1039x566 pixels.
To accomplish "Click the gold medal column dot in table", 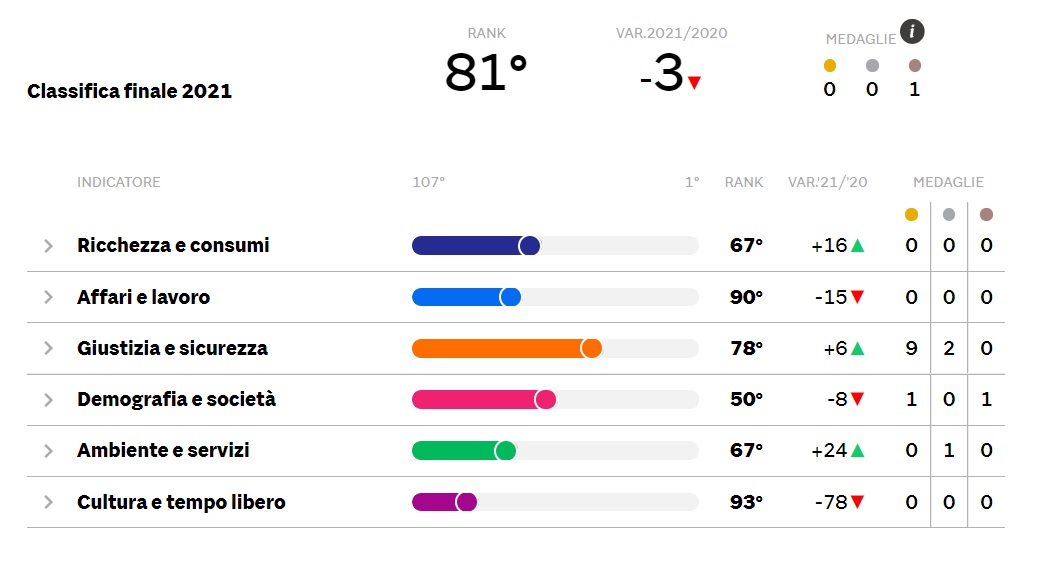I will point(911,214).
